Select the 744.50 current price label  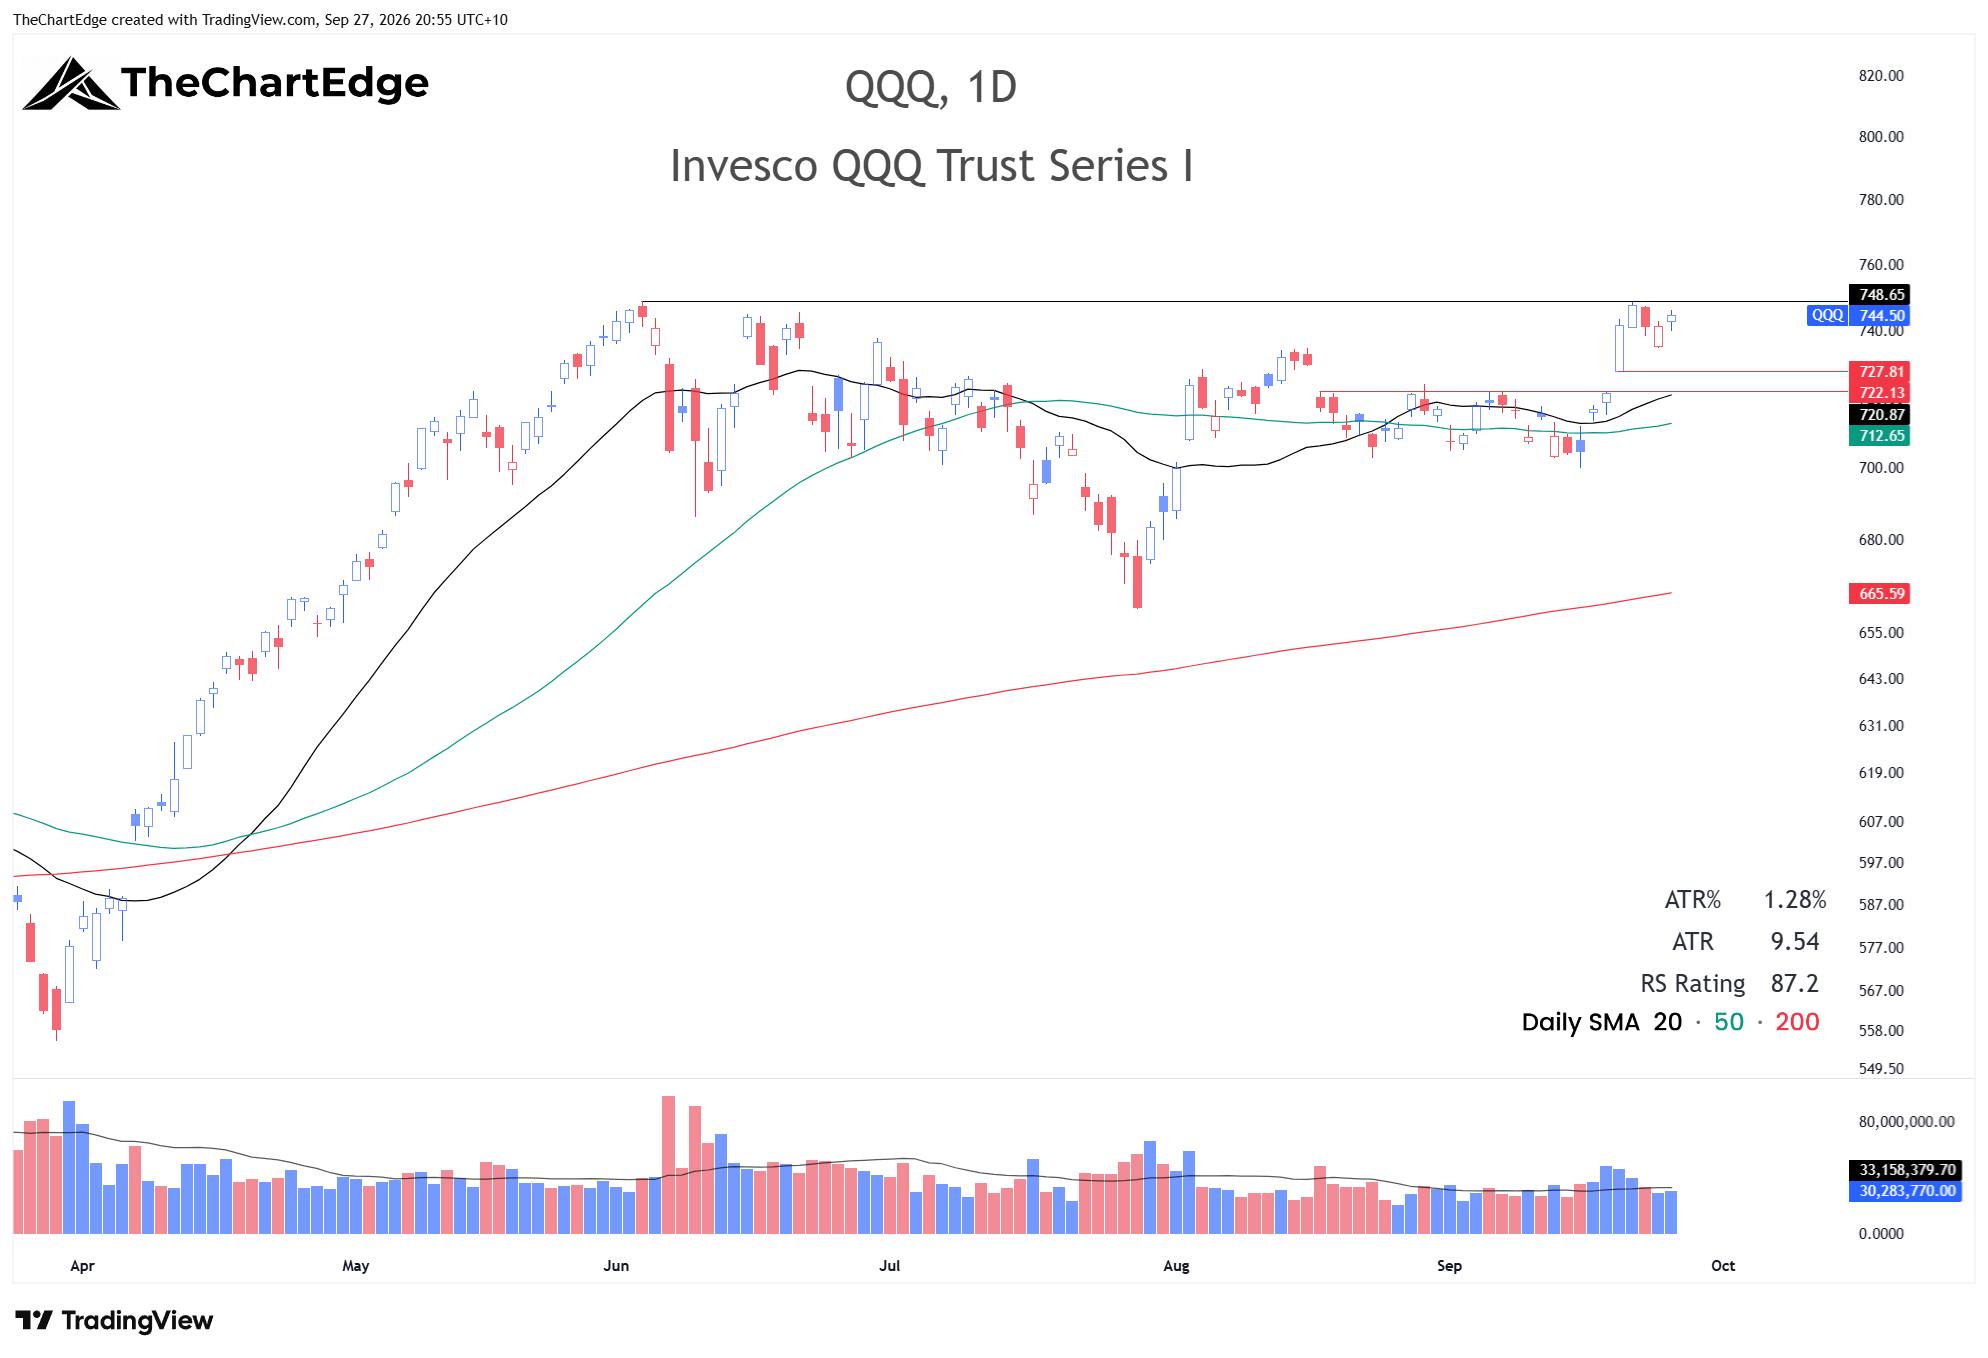pos(1880,315)
